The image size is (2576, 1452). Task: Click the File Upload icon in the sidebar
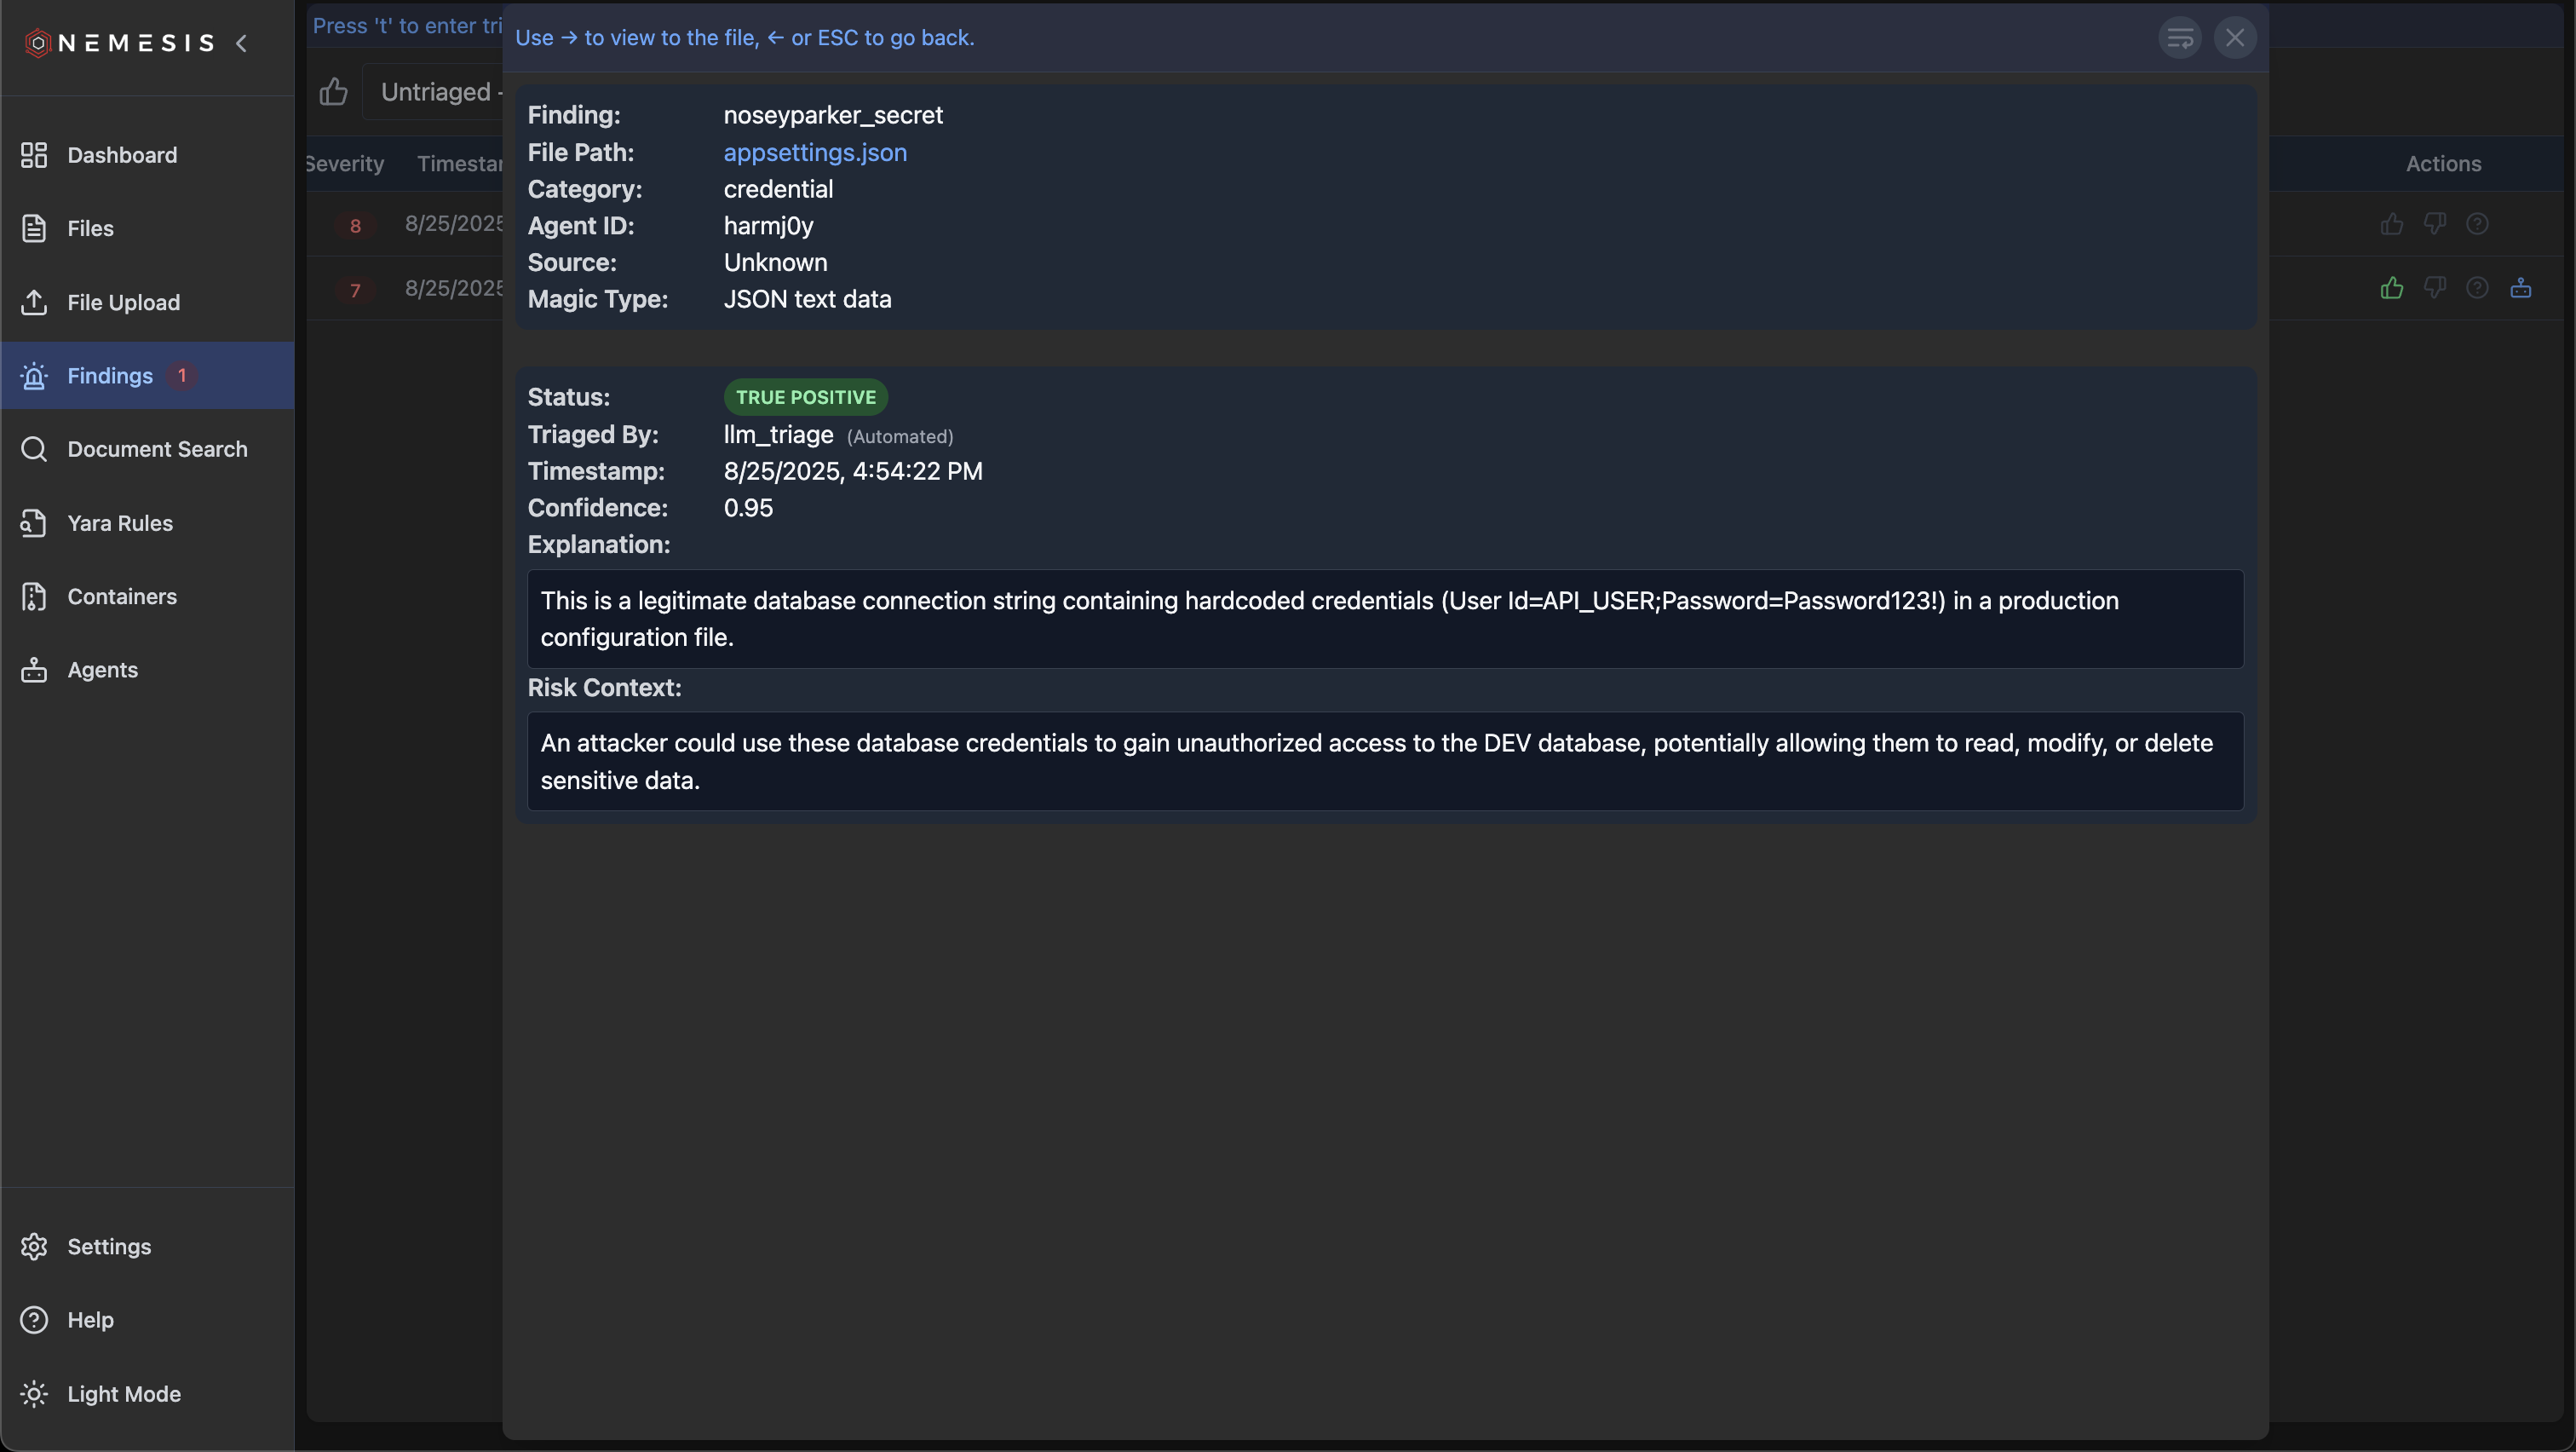[x=34, y=302]
